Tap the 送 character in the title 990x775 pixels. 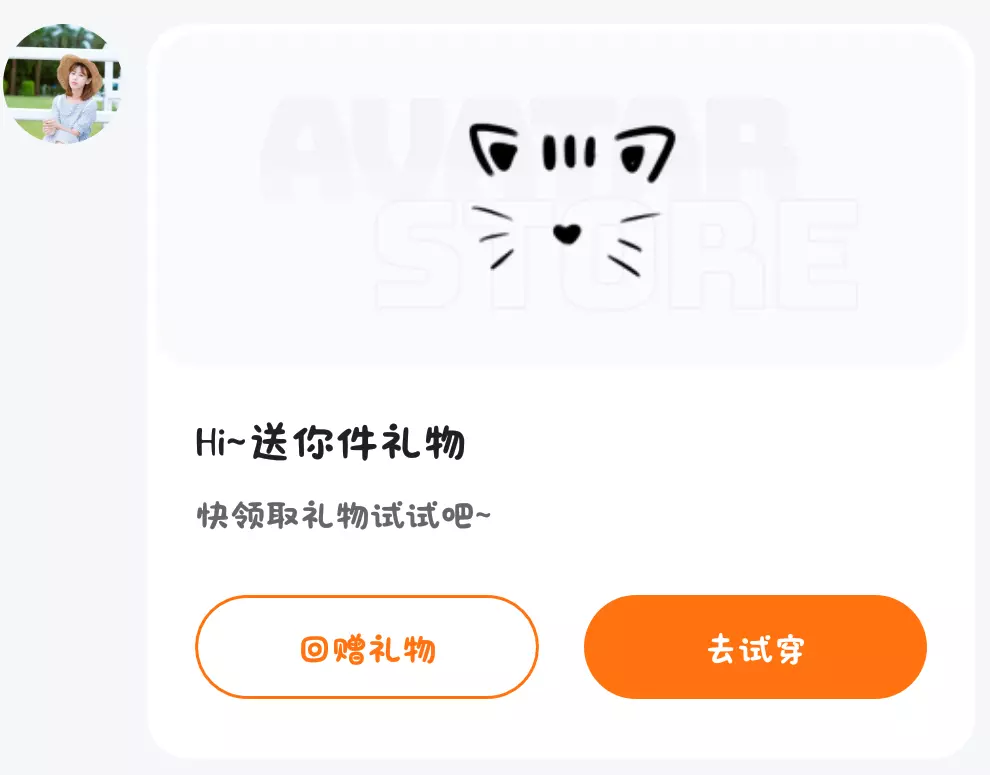[270, 443]
